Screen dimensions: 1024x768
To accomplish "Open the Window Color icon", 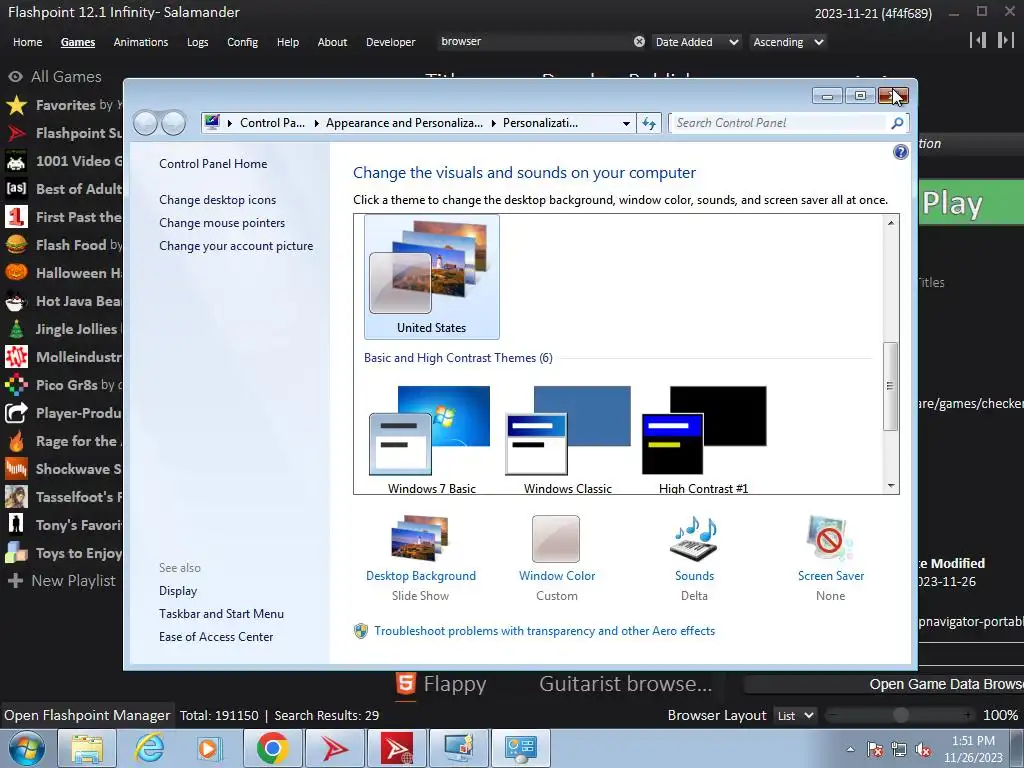I will (x=556, y=539).
